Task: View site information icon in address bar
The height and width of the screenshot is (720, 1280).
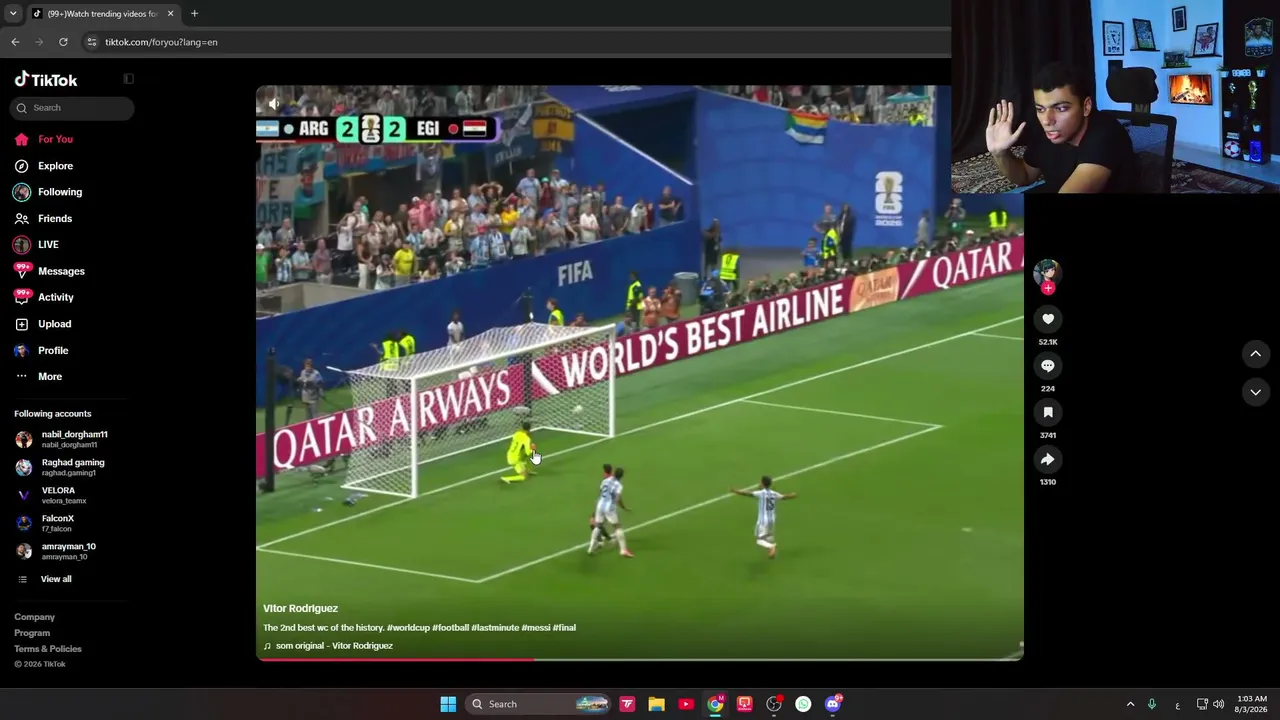Action: [x=92, y=42]
